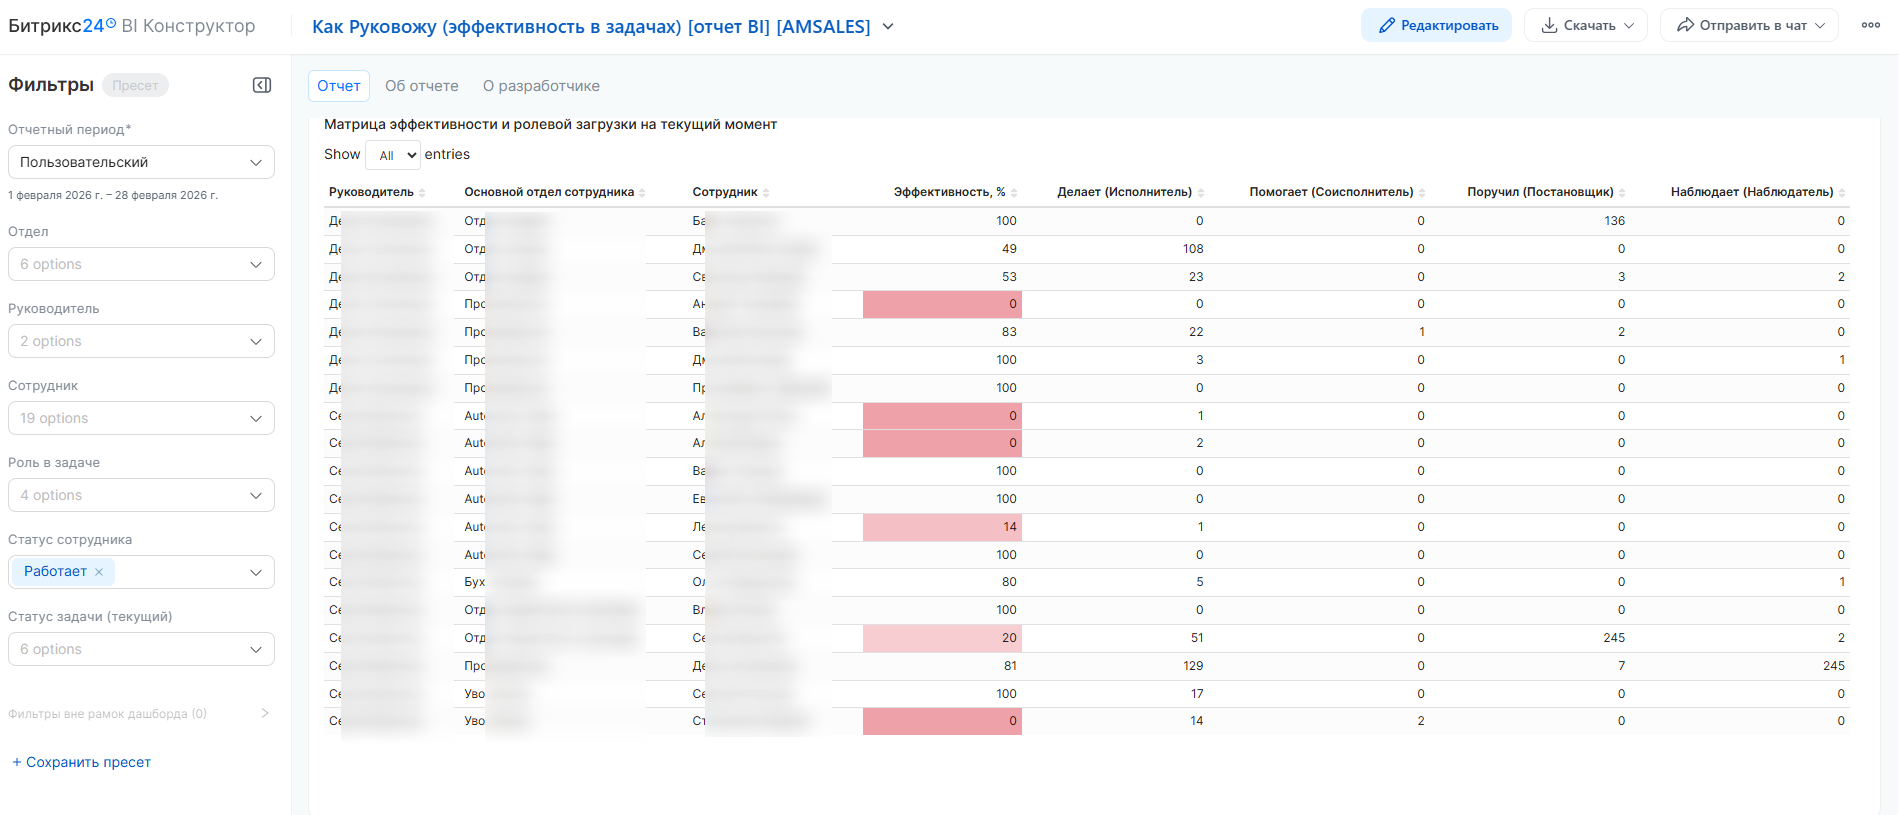
Task: Open the 'Роль в задаче' filter dropdown
Action: coord(141,495)
